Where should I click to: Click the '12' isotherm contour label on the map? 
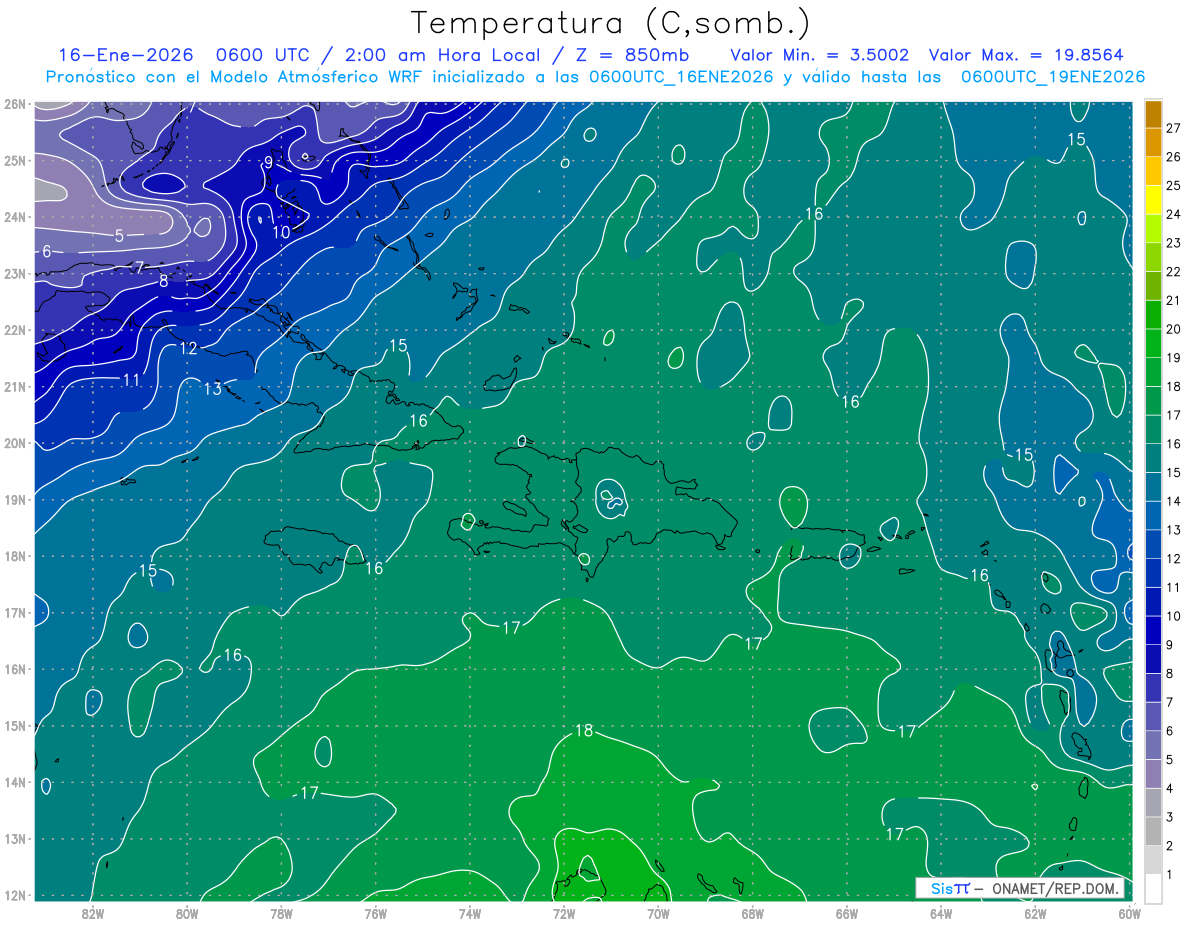pyautogui.click(x=189, y=348)
